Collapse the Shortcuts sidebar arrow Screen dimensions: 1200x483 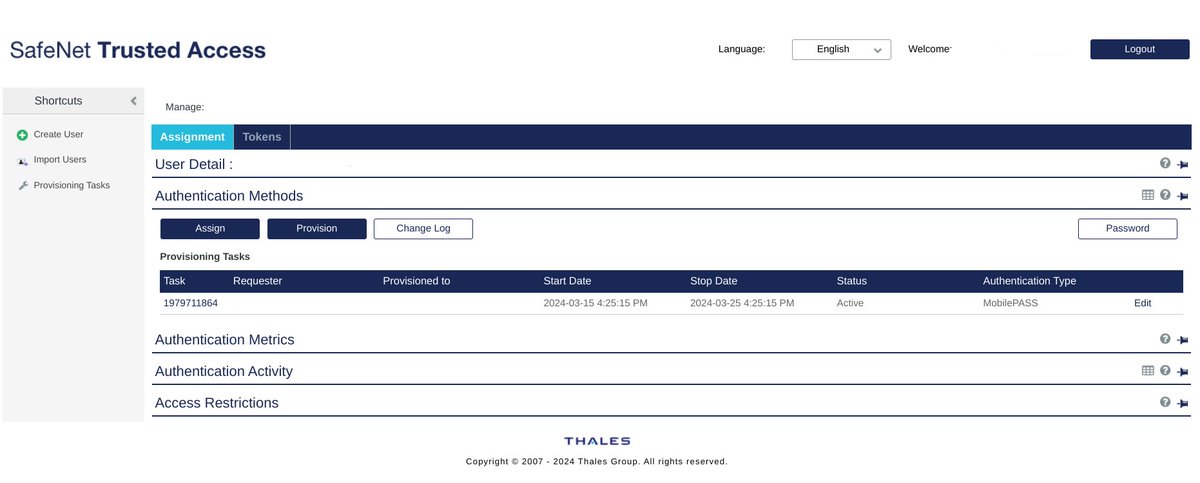(134, 101)
